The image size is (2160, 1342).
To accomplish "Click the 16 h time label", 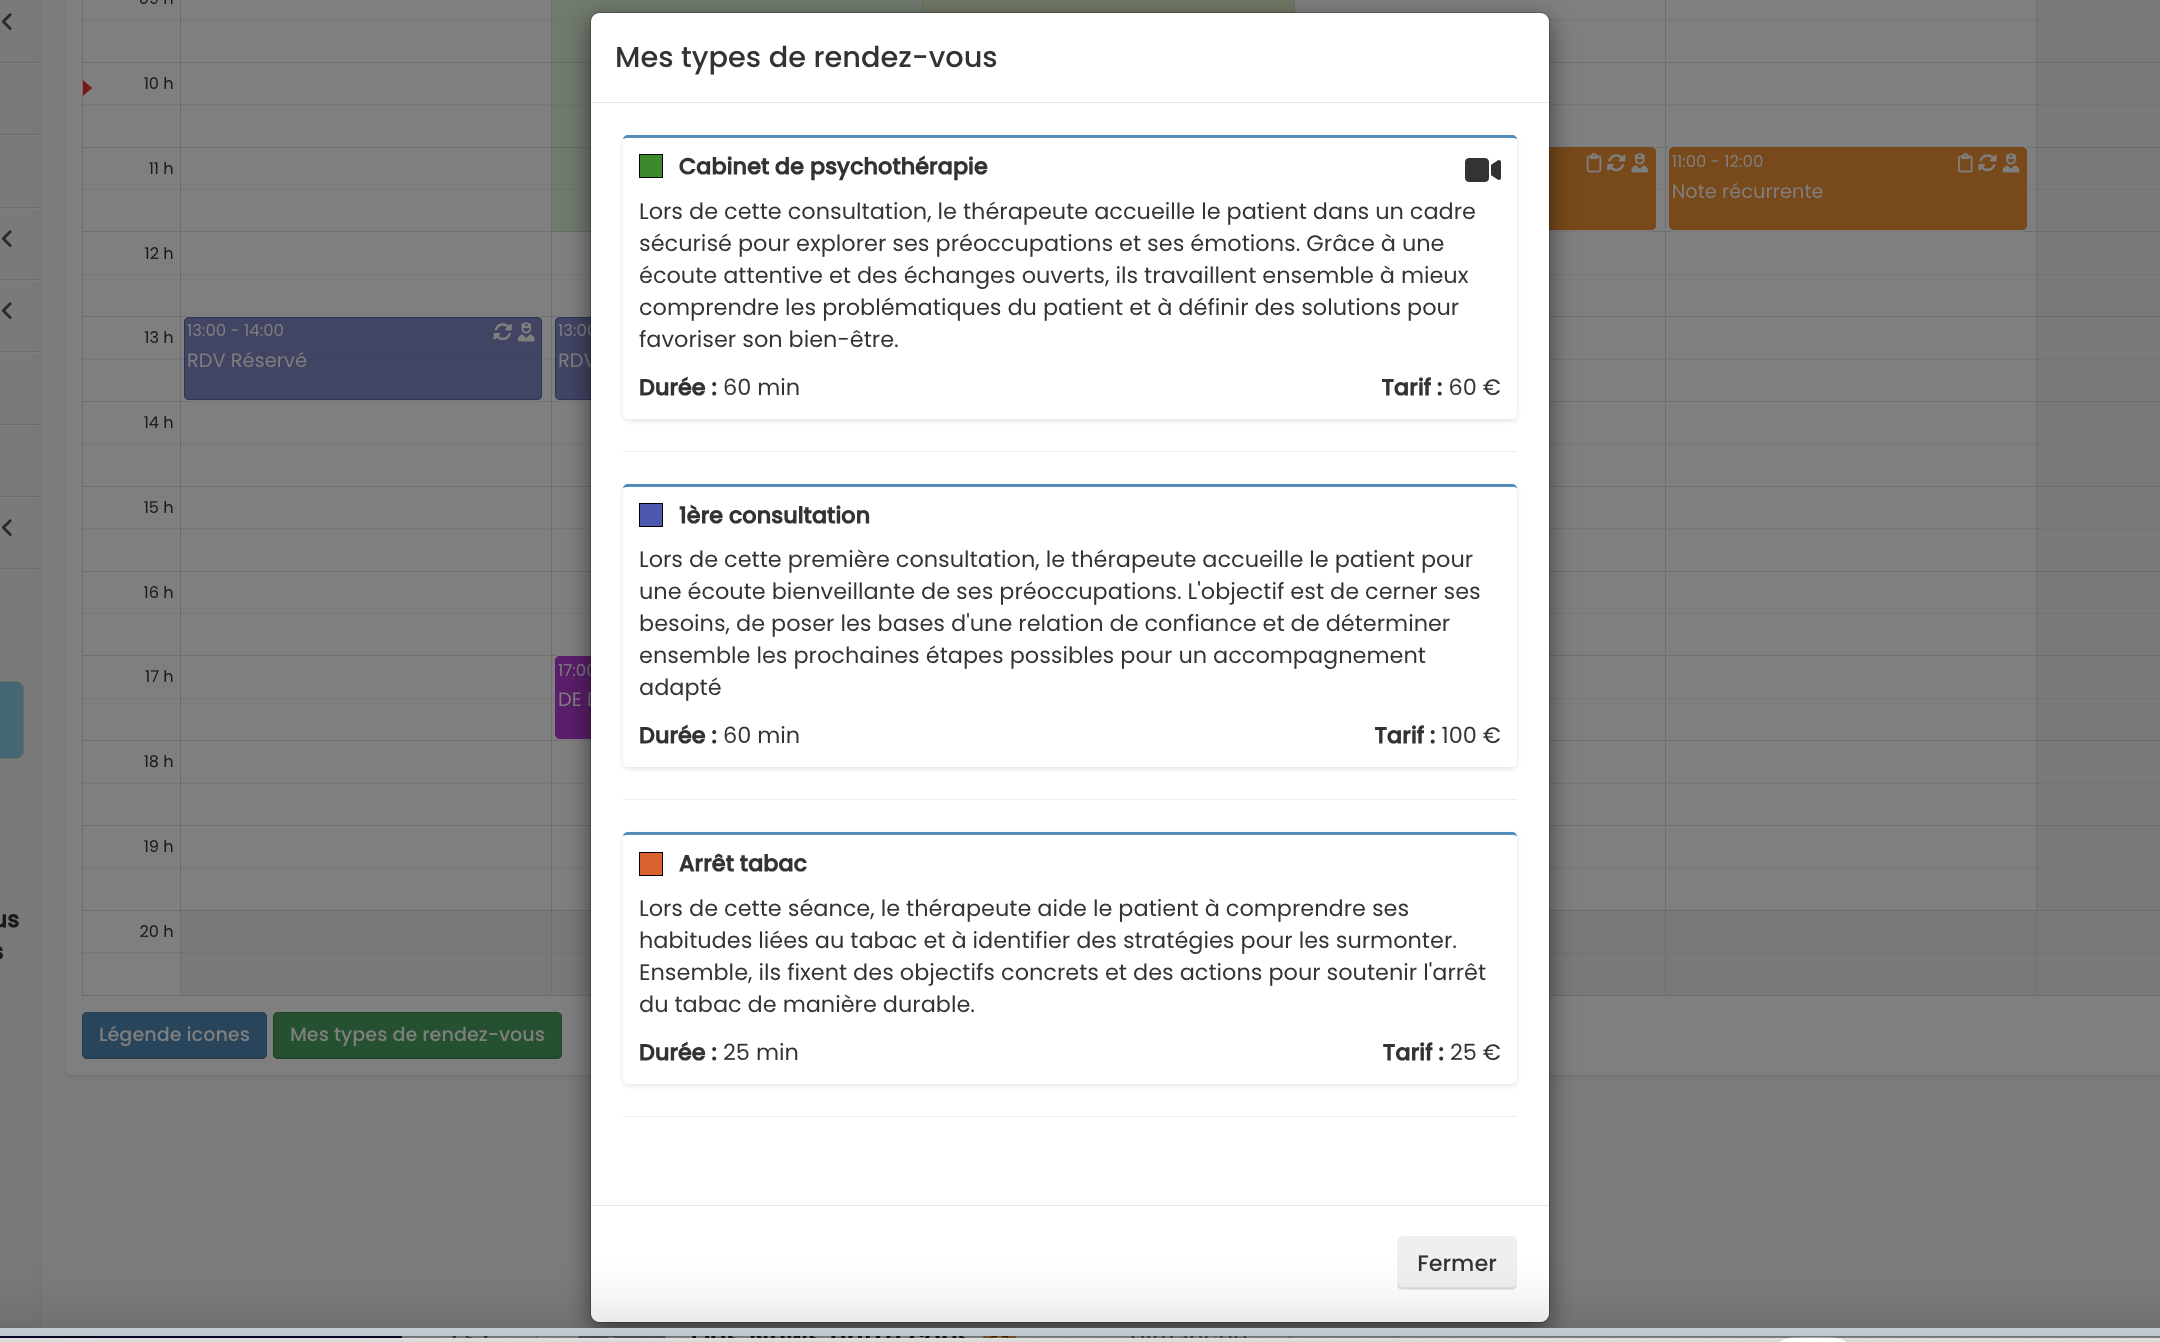I will (158, 592).
